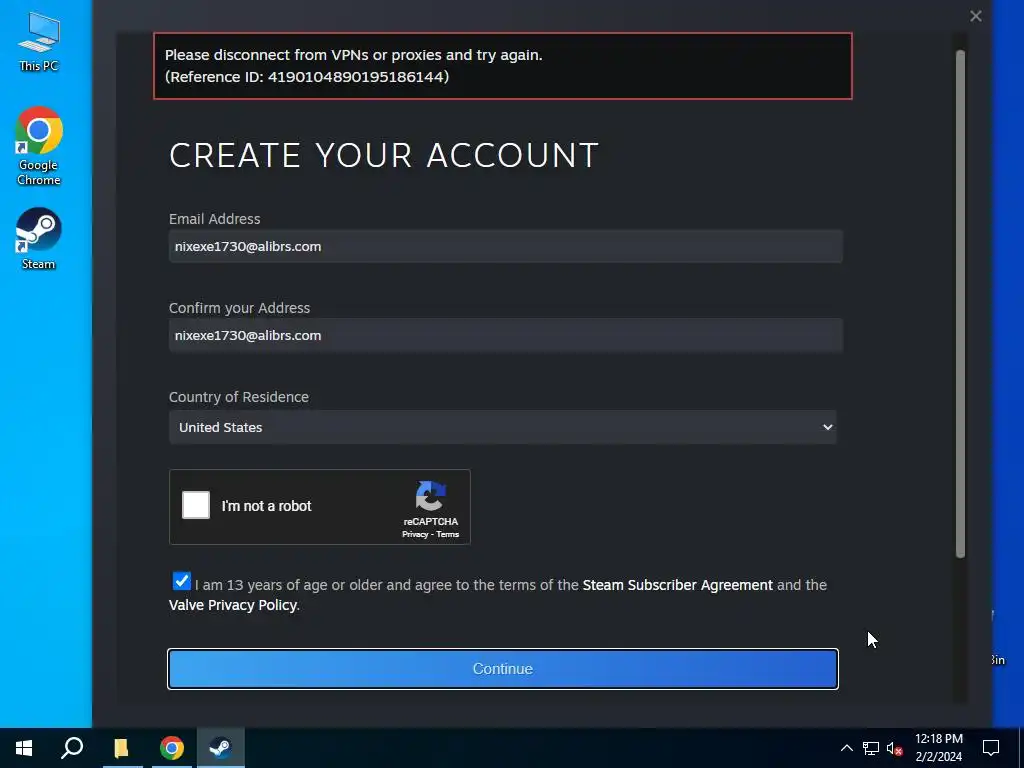The image size is (1024, 768).
Task: Open the network status tray icon
Action: tap(871, 748)
